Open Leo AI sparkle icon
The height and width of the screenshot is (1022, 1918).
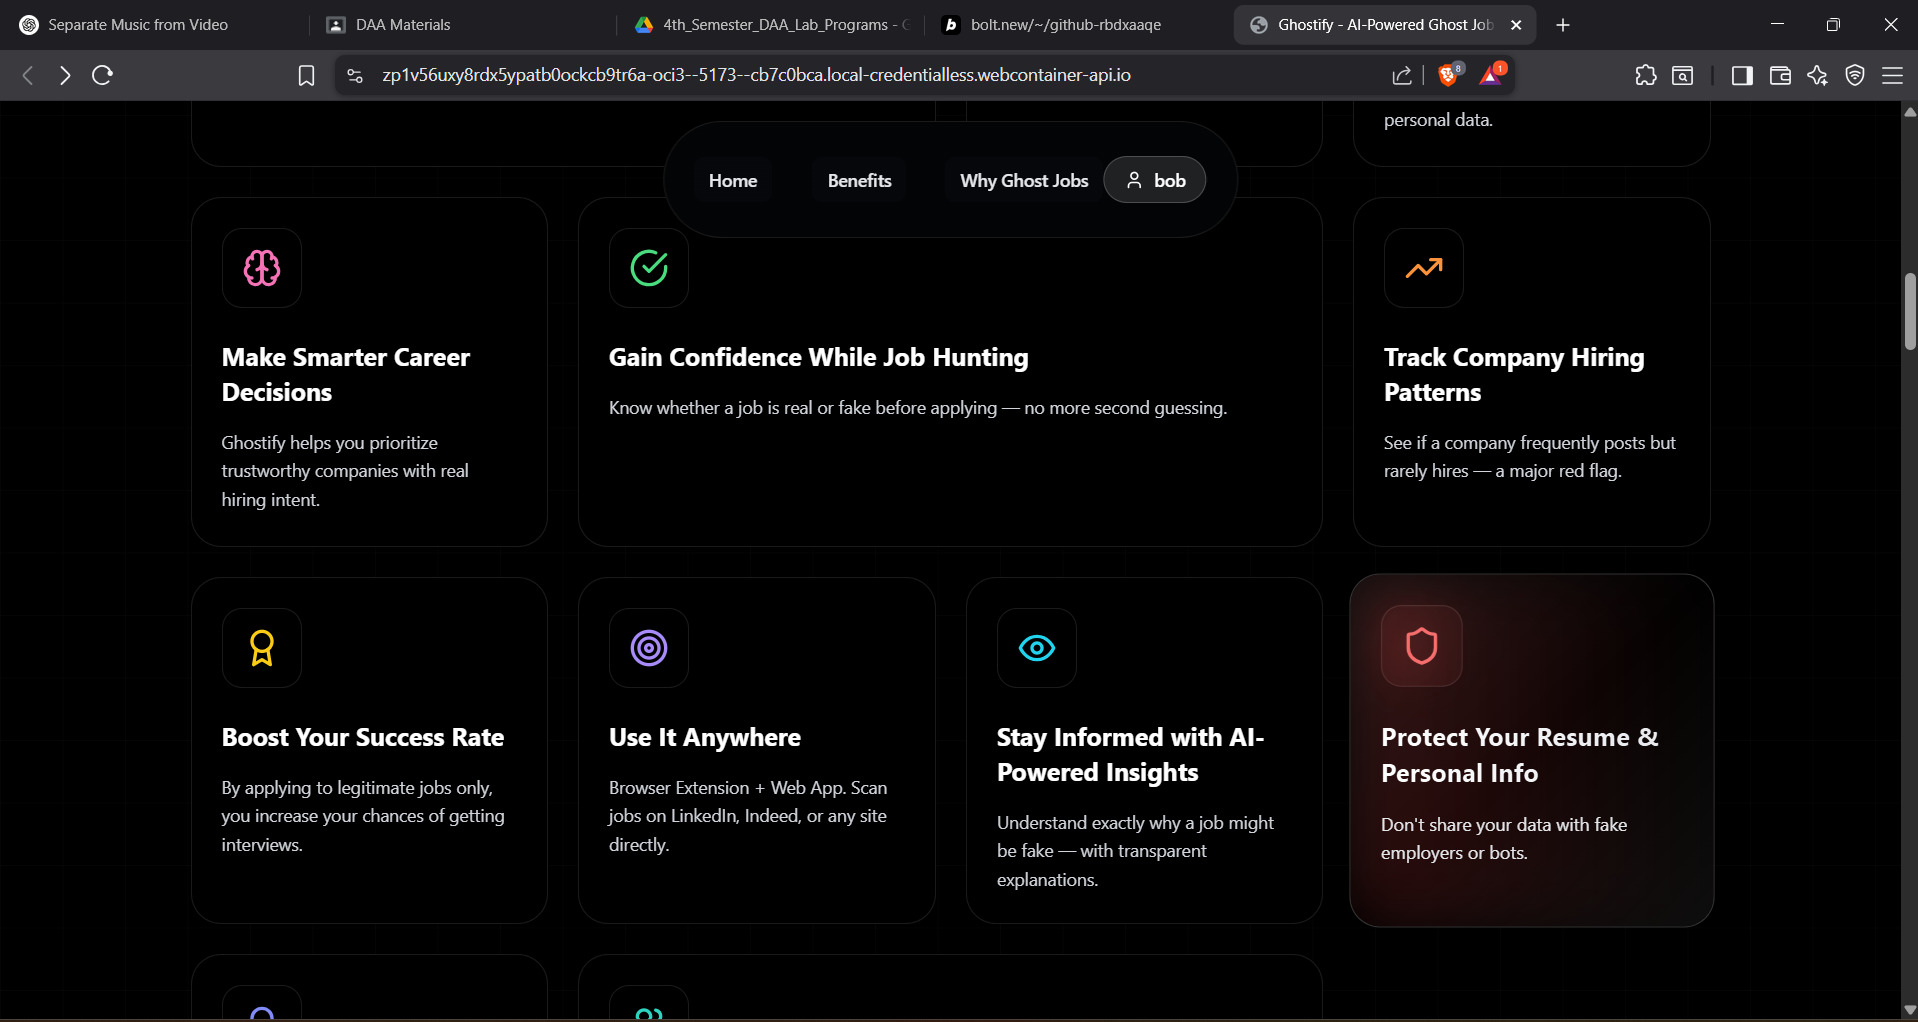(x=1818, y=75)
